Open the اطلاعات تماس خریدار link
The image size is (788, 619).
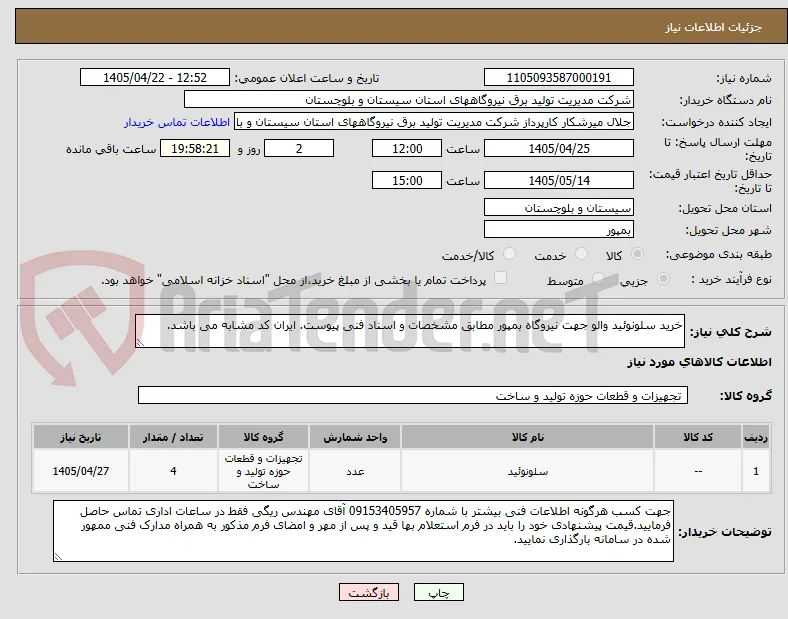point(177,122)
